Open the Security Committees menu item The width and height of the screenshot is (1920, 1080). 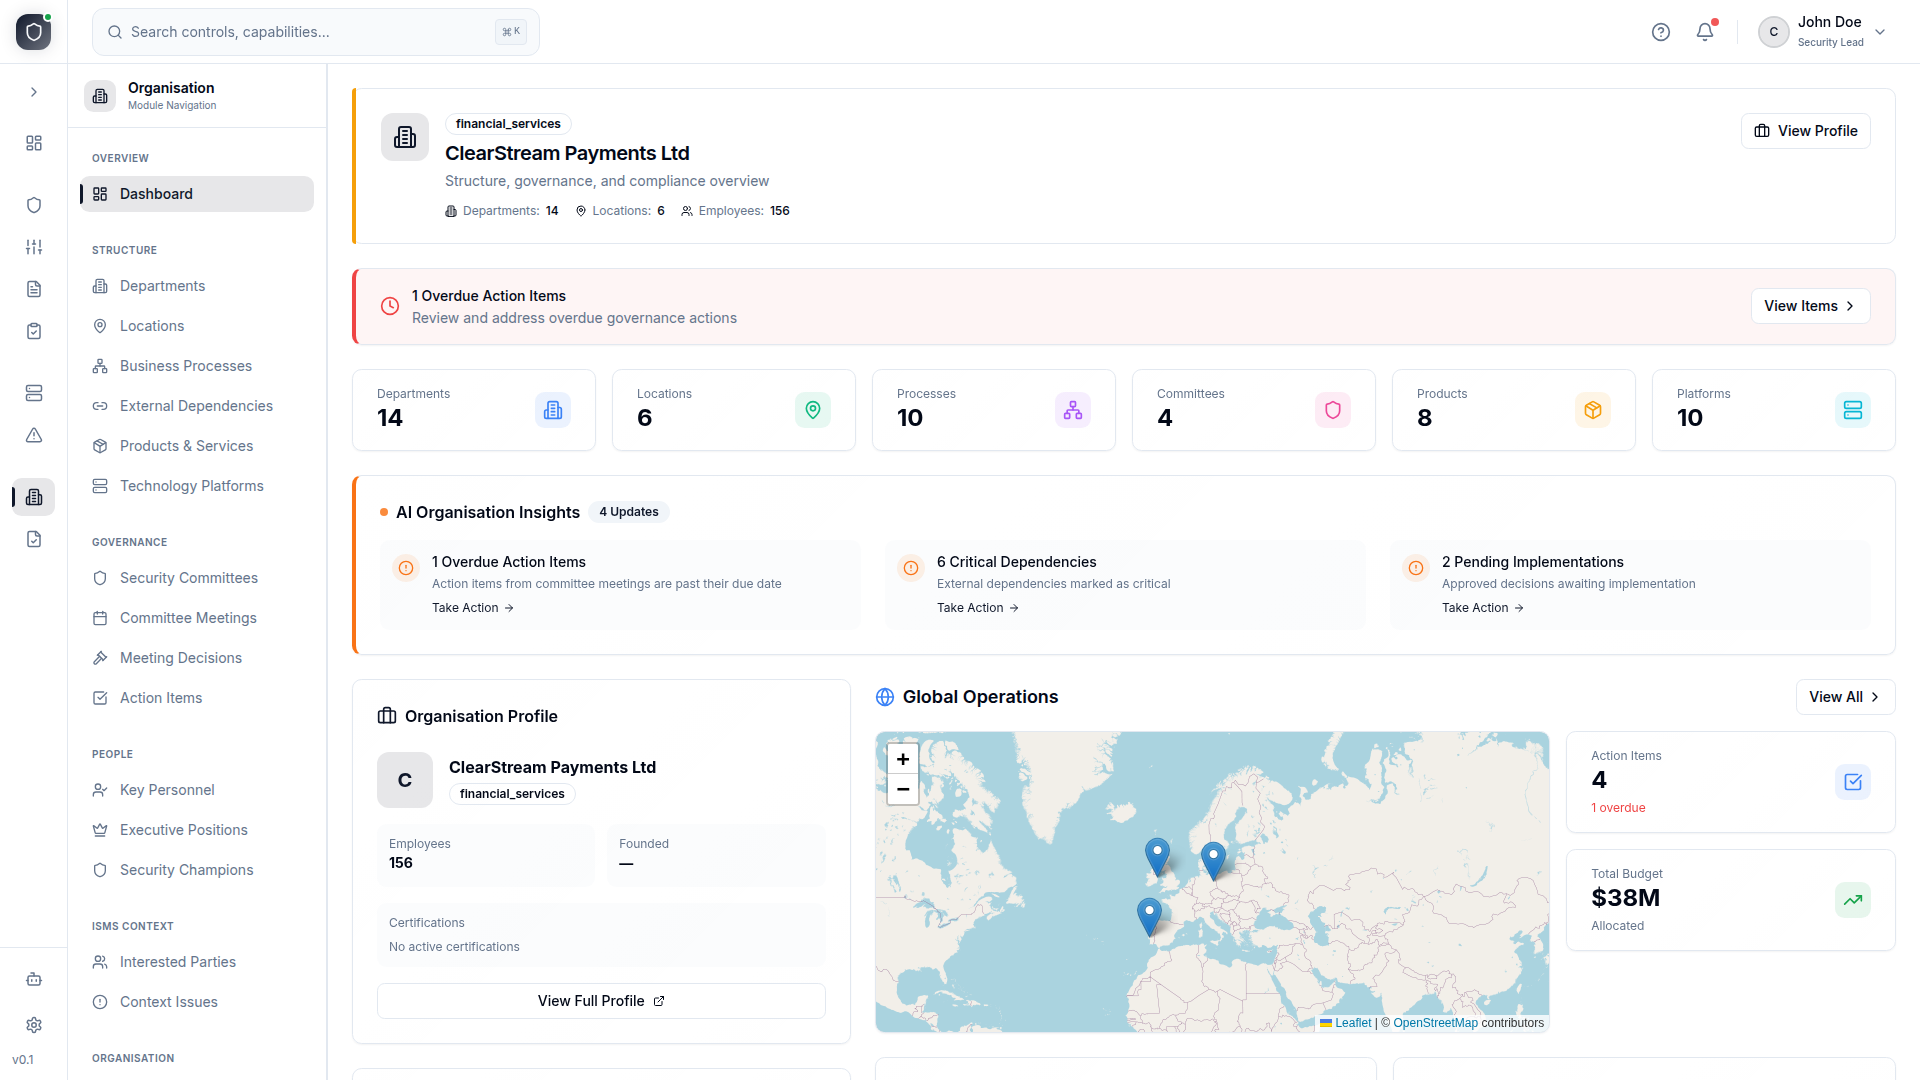pyautogui.click(x=188, y=578)
